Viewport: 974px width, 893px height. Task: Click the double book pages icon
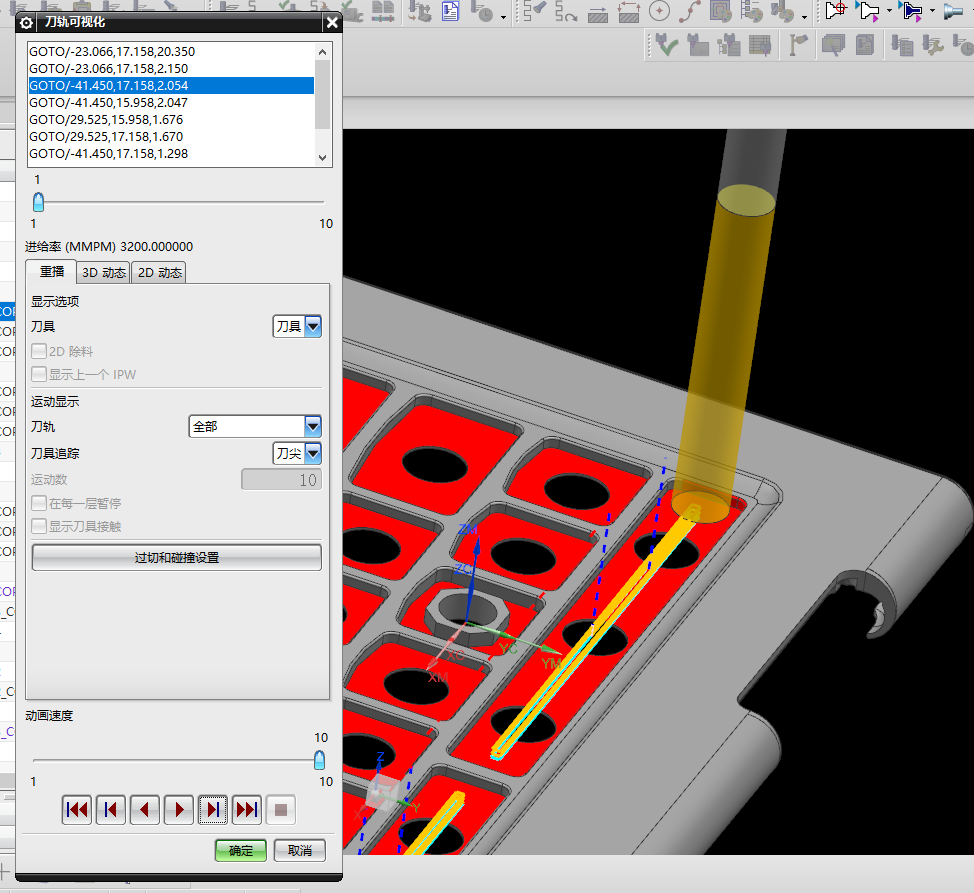coord(383,11)
